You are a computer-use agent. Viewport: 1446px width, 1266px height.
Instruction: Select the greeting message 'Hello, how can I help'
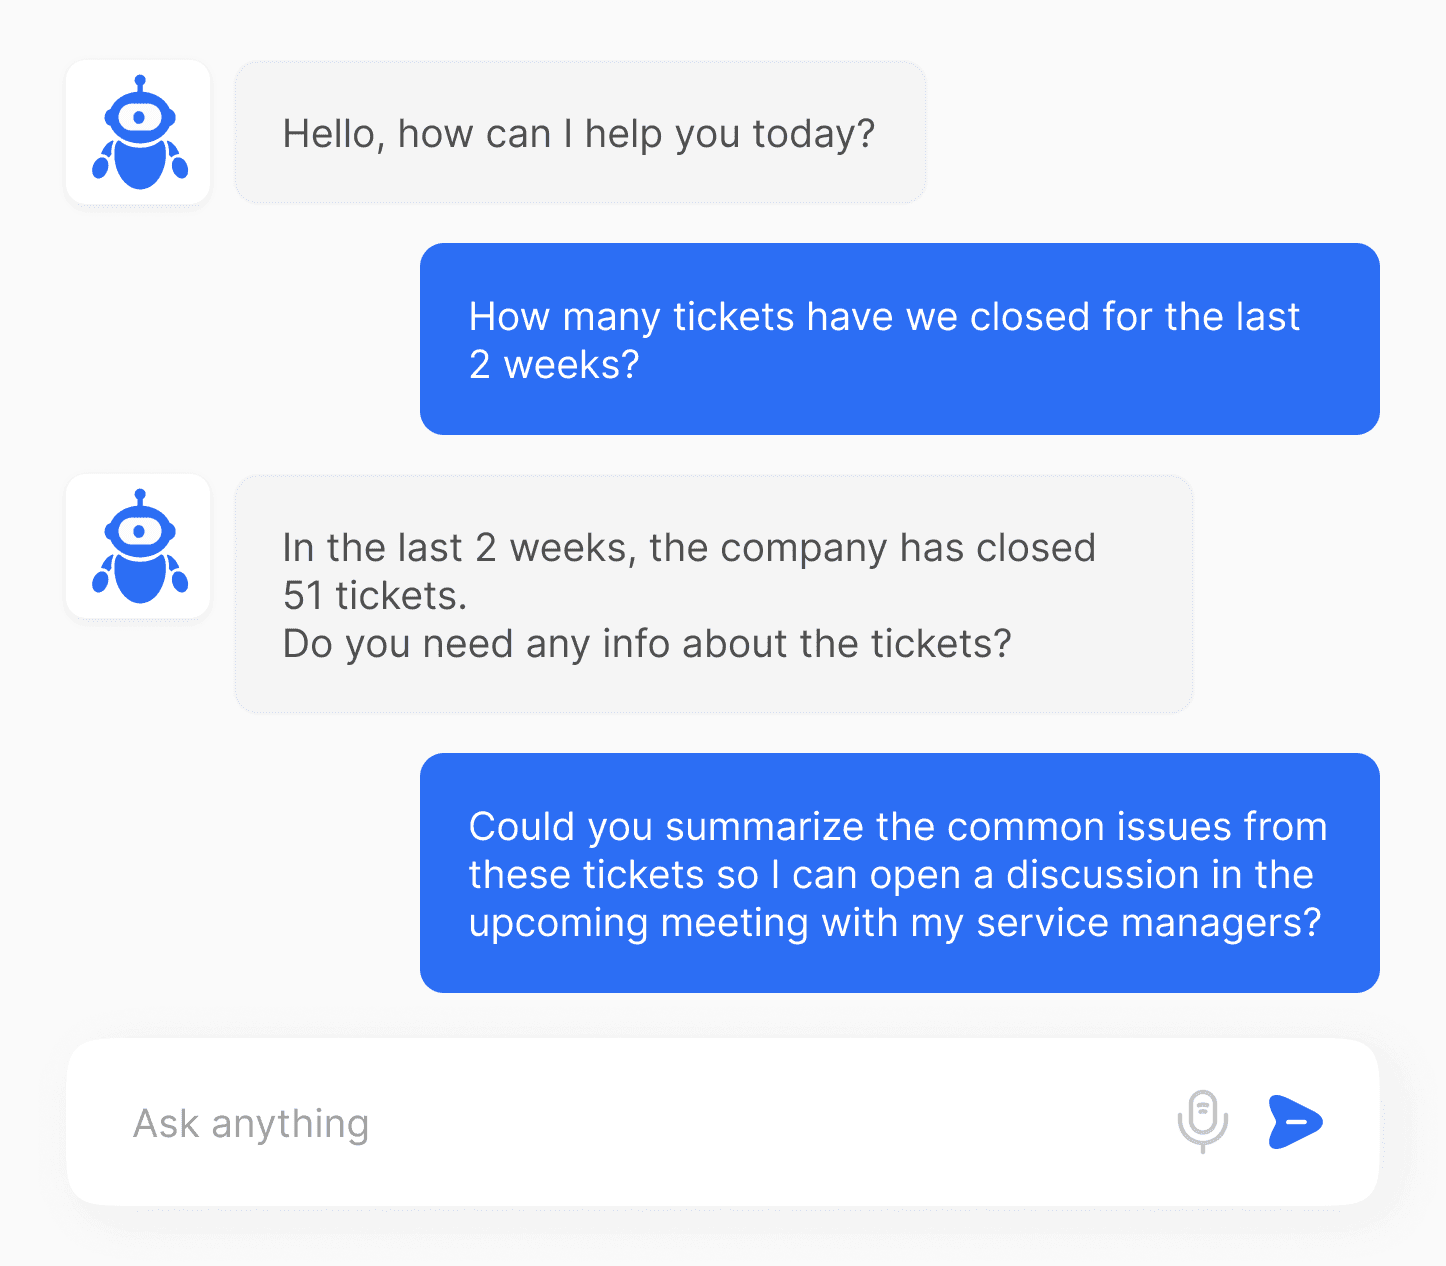[x=580, y=132]
